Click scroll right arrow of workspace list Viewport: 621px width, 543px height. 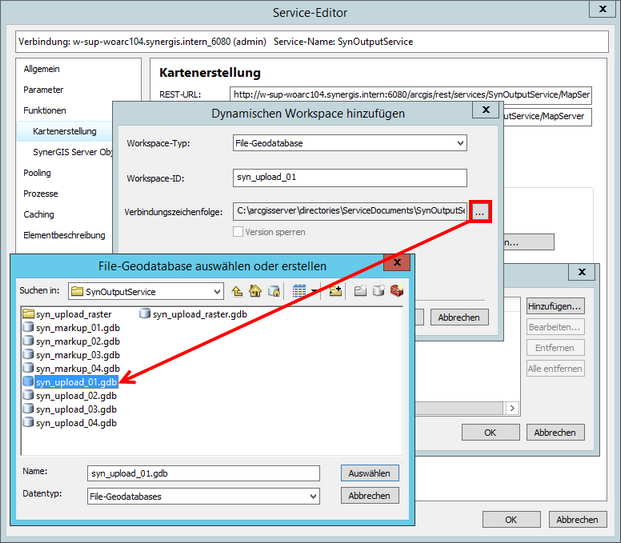512,408
